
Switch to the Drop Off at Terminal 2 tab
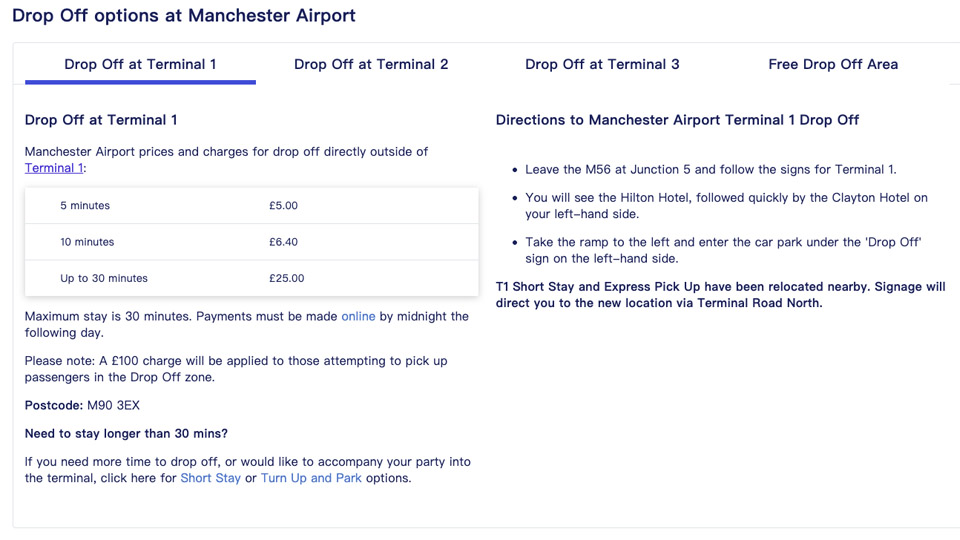point(371,64)
